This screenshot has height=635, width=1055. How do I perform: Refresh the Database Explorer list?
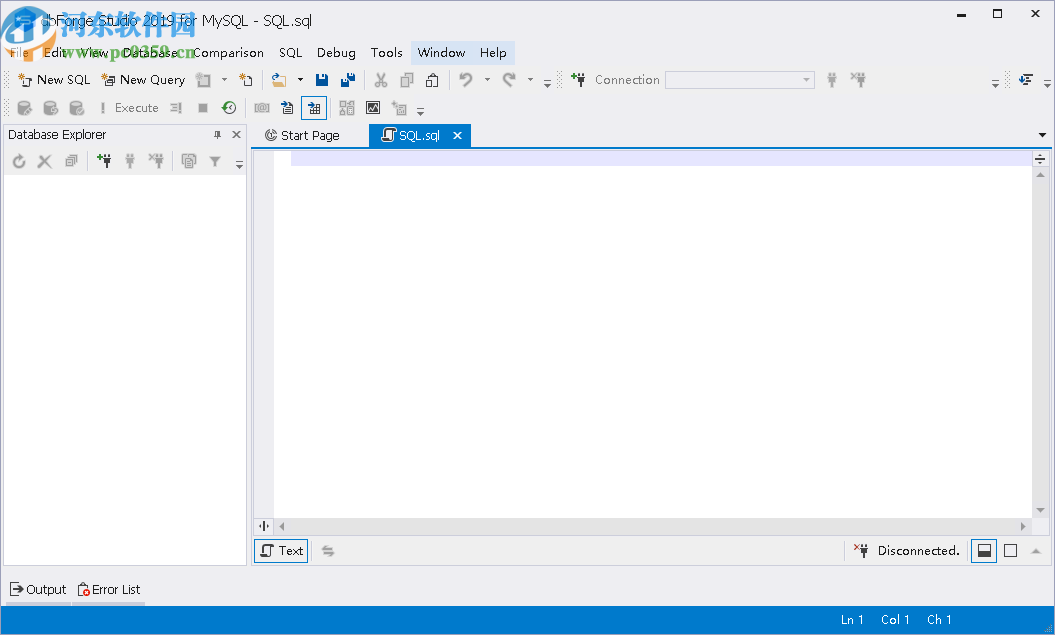19,160
